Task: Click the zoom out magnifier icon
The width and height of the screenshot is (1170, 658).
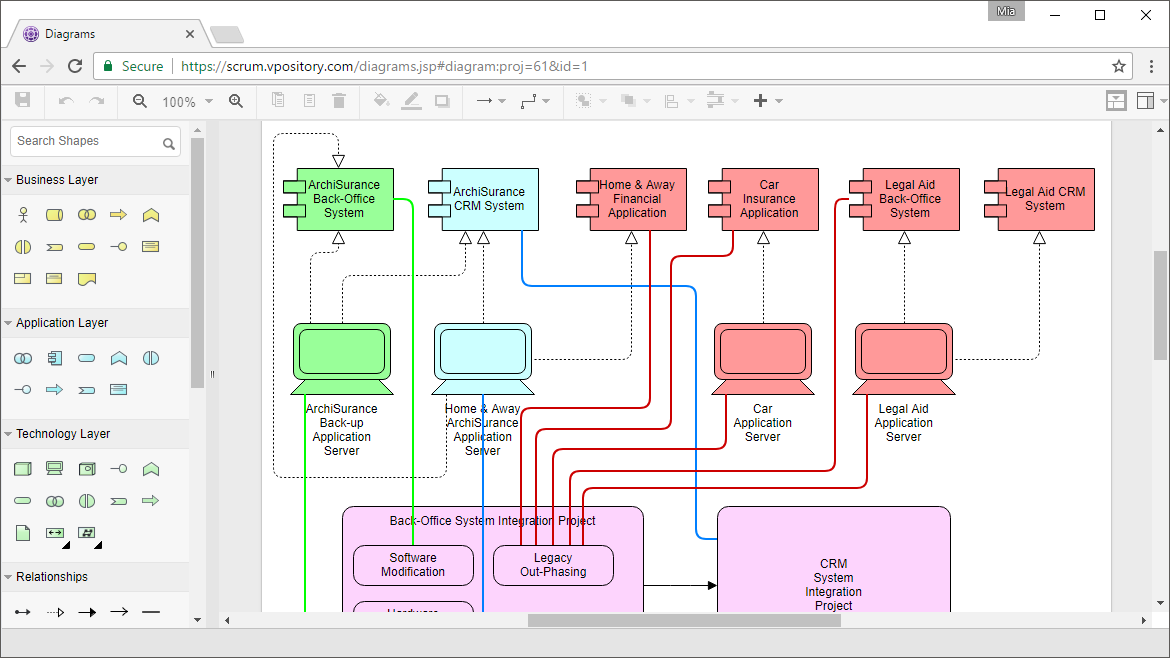Action: pos(140,101)
